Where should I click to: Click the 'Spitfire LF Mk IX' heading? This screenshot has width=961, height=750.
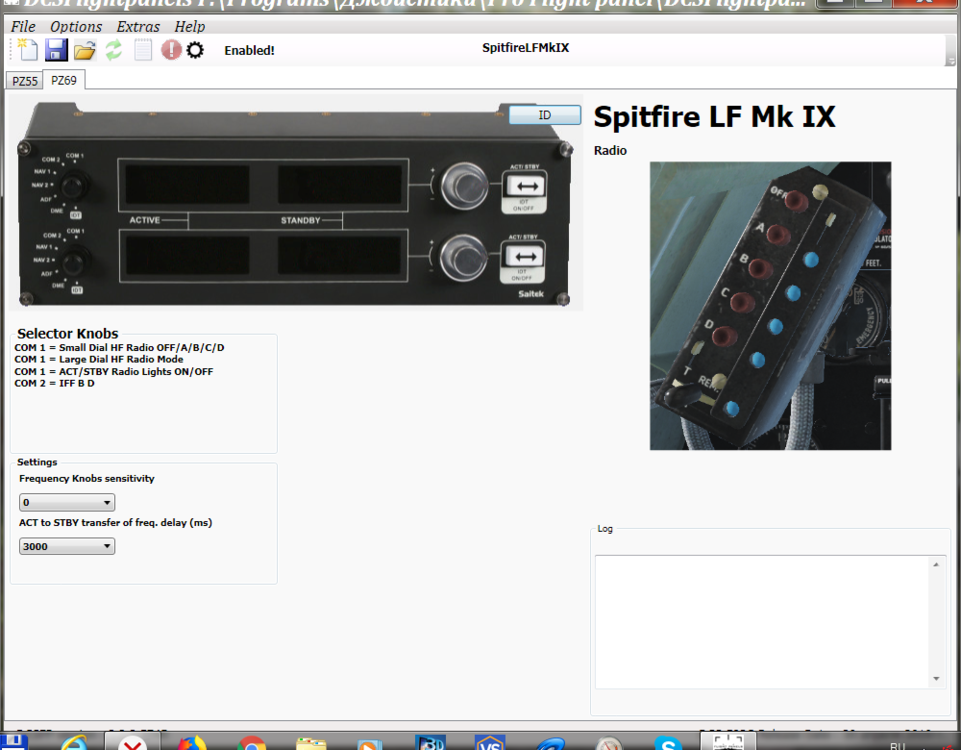click(715, 116)
